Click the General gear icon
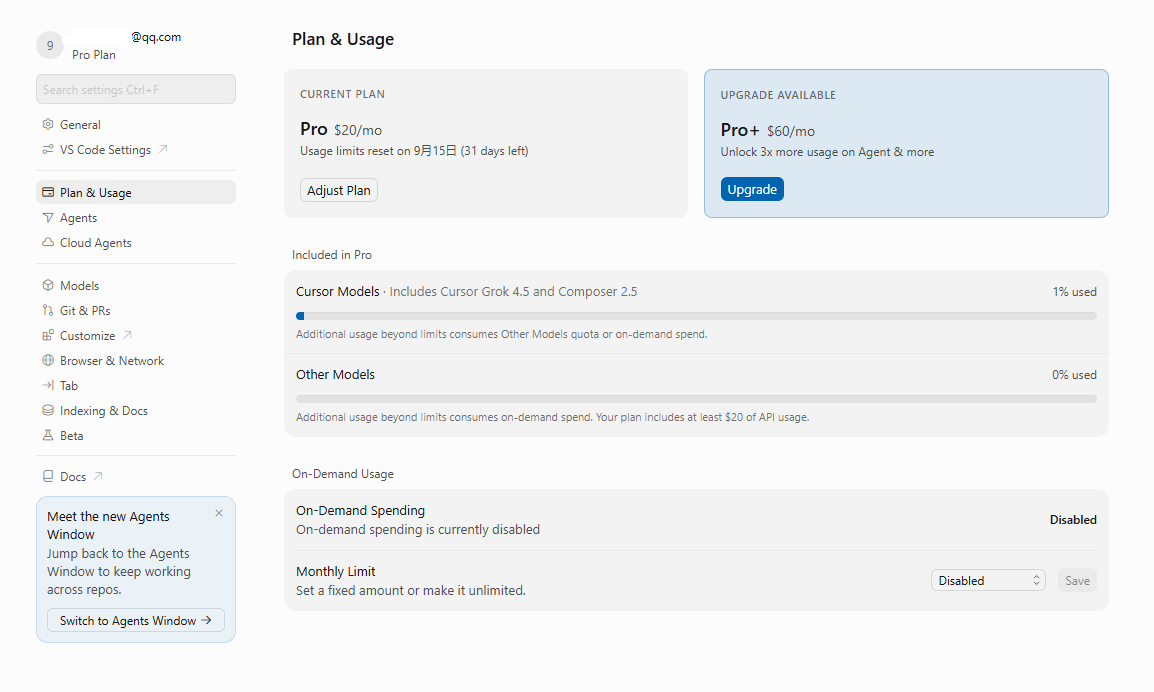The width and height of the screenshot is (1154, 692). coord(48,124)
